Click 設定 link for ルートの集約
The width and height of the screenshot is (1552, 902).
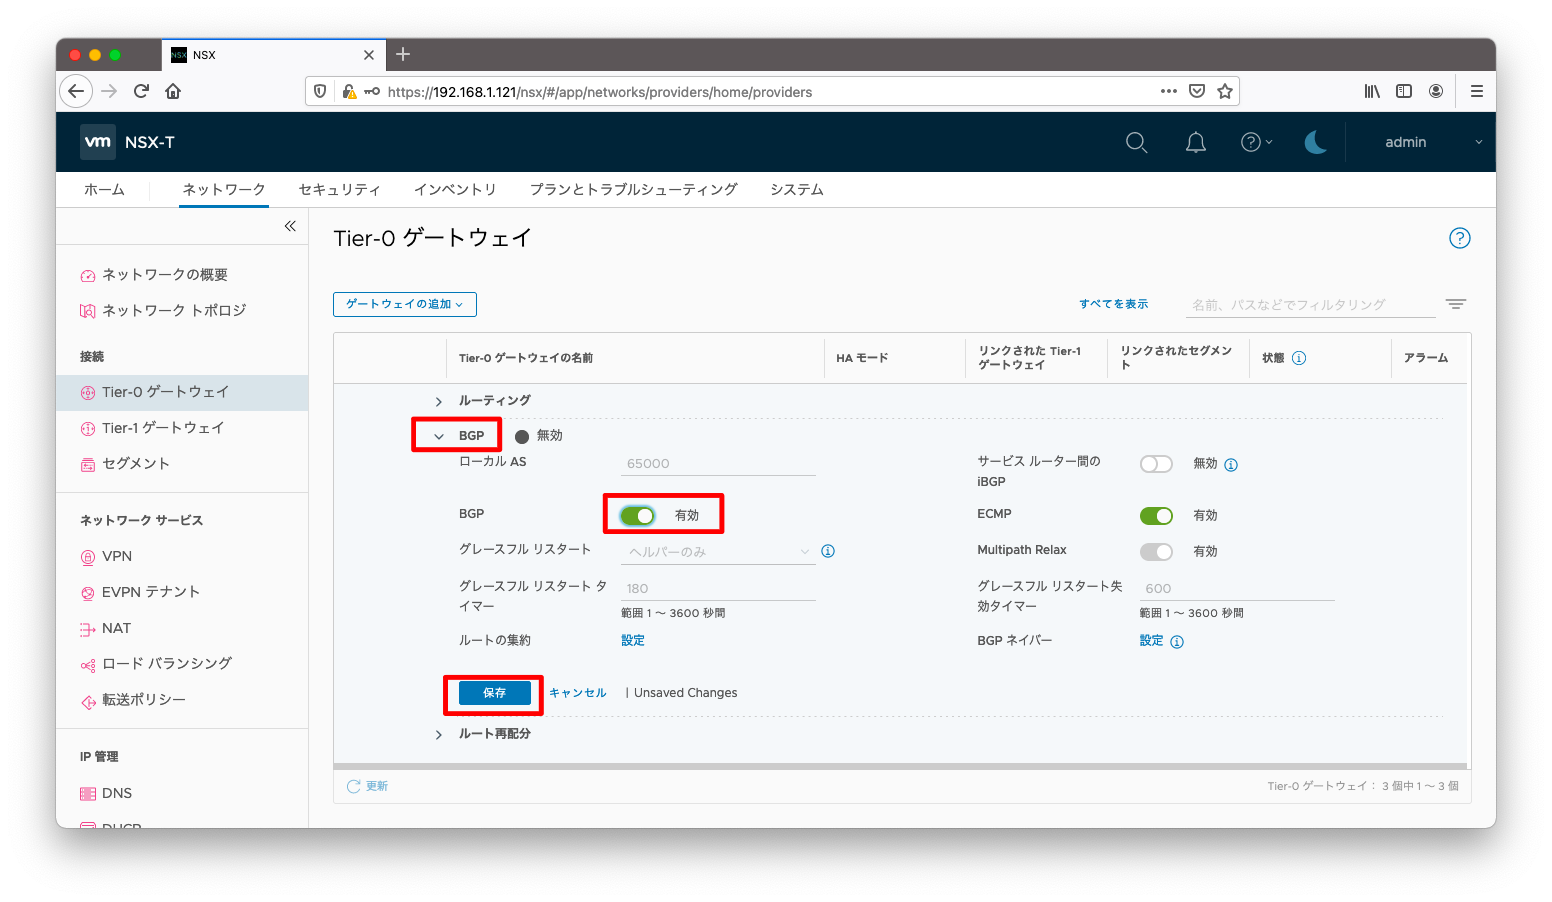point(633,640)
